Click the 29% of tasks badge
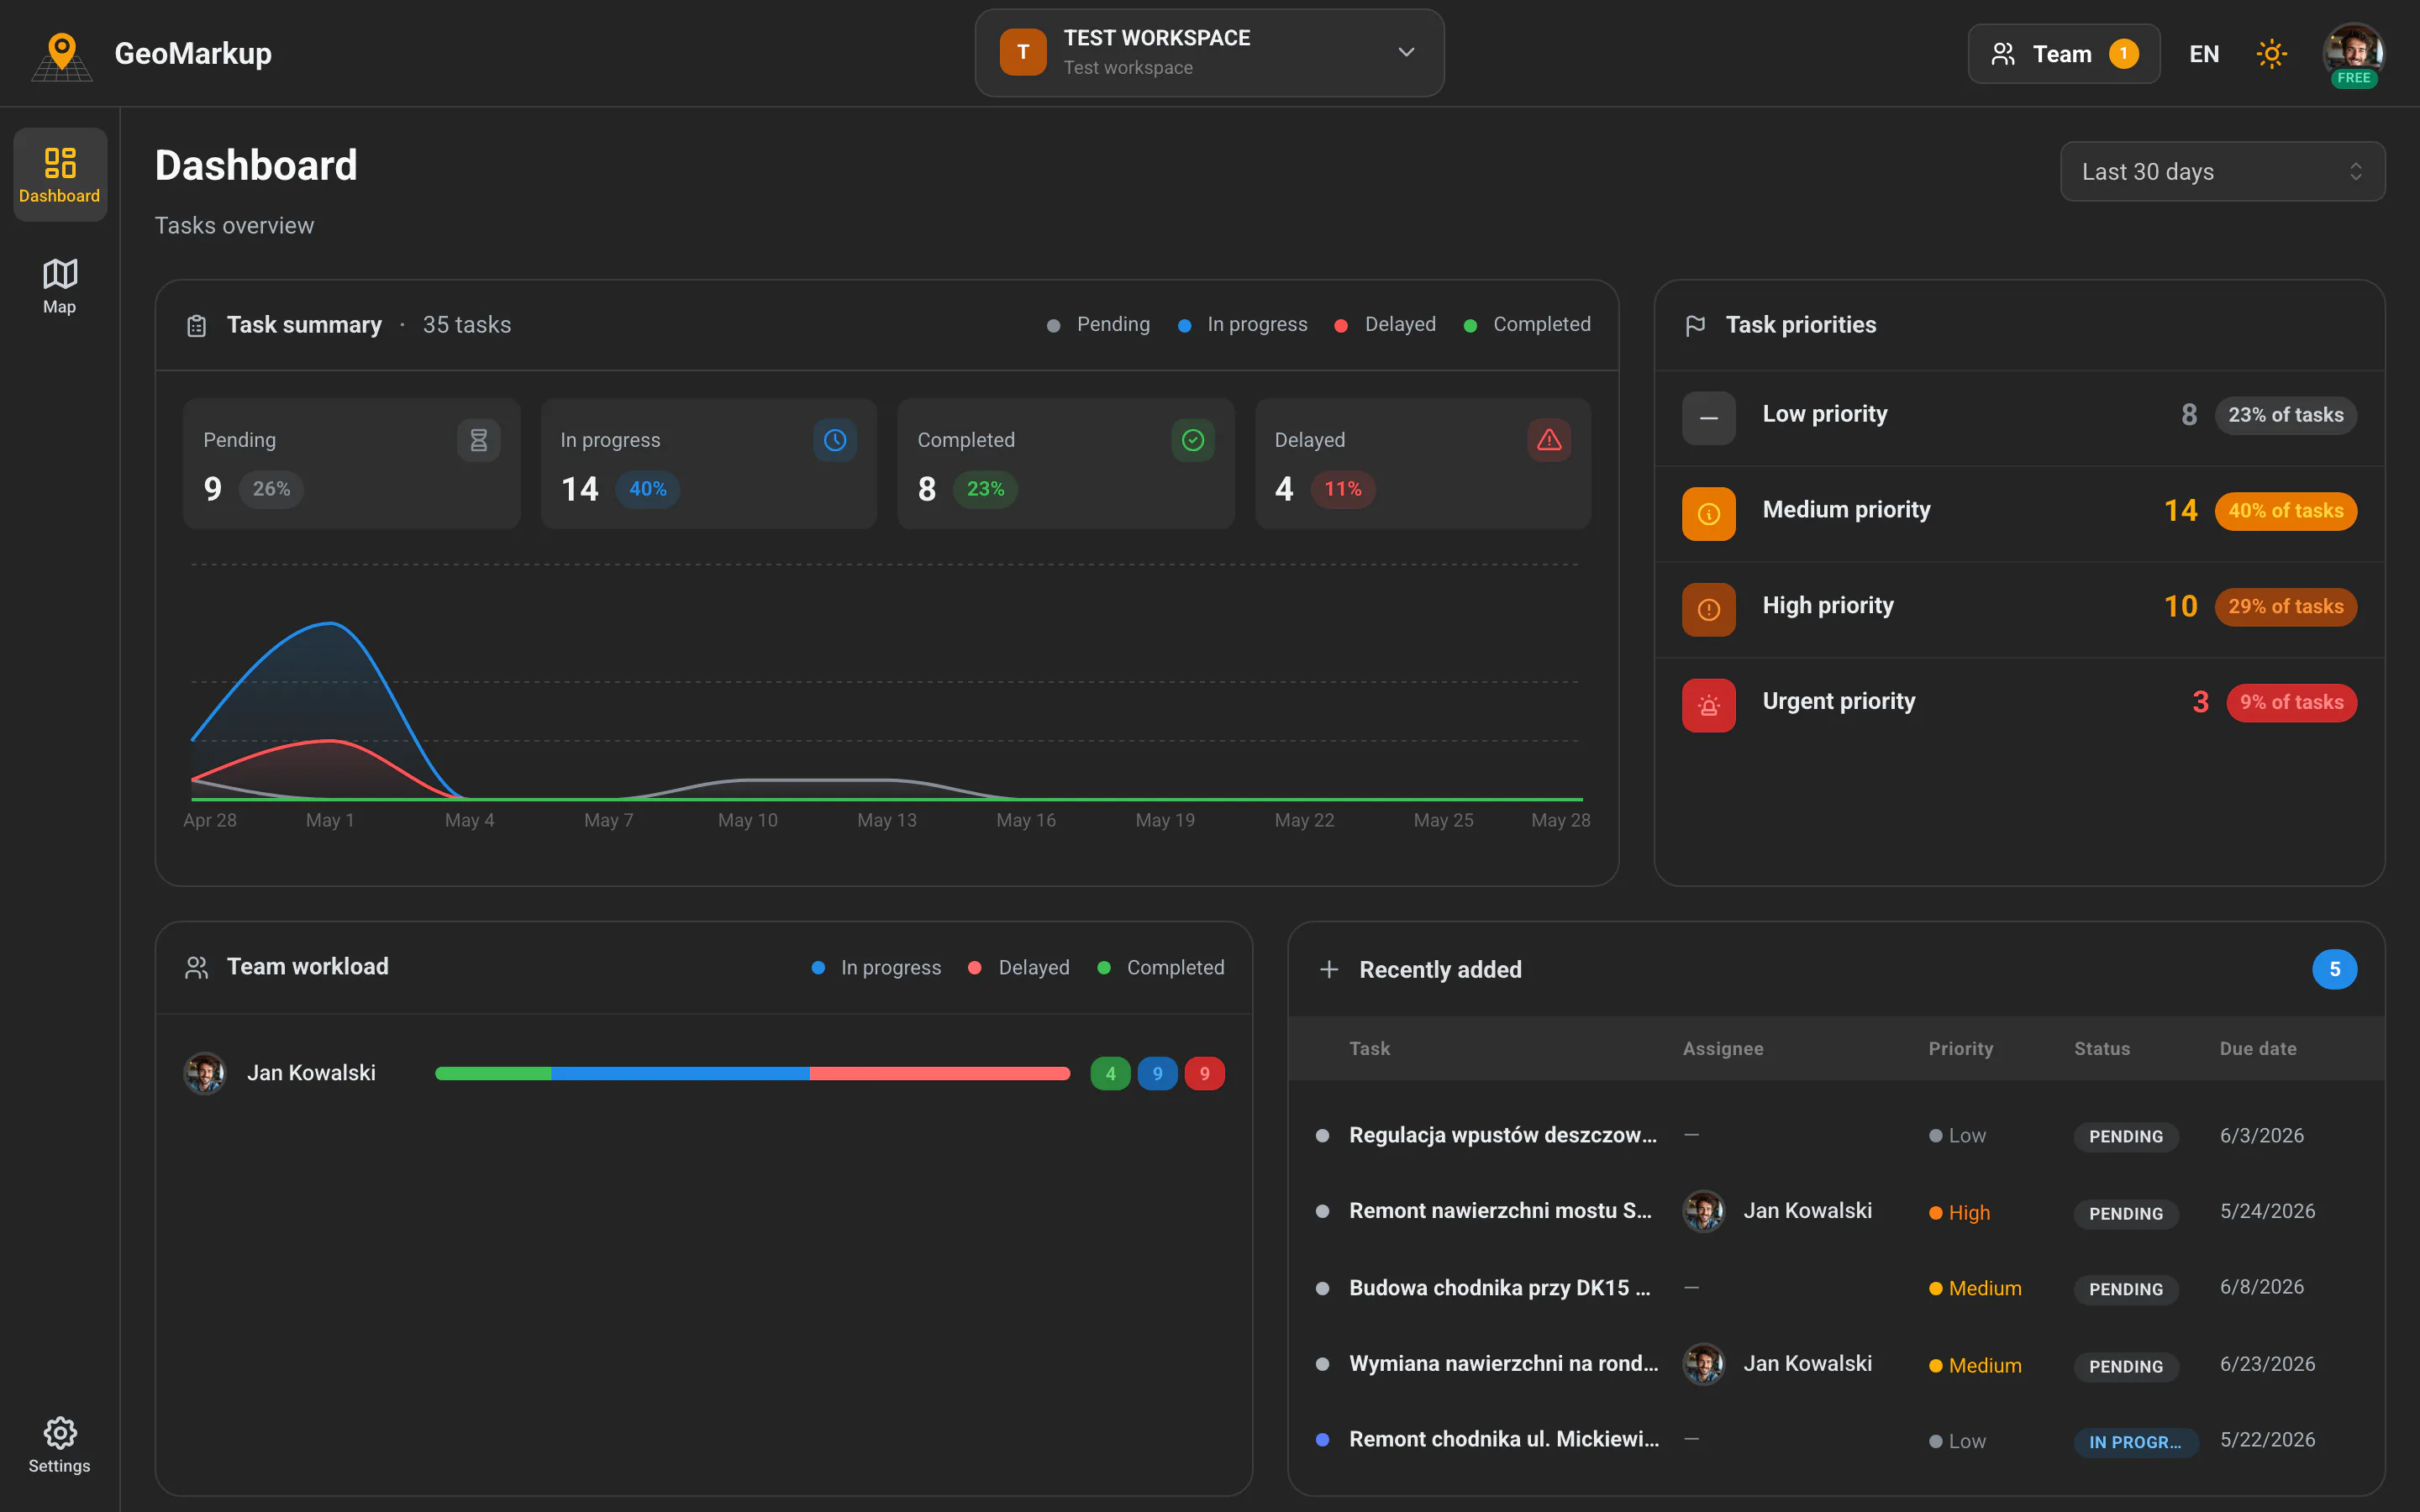This screenshot has height=1512, width=2420. (x=2285, y=607)
